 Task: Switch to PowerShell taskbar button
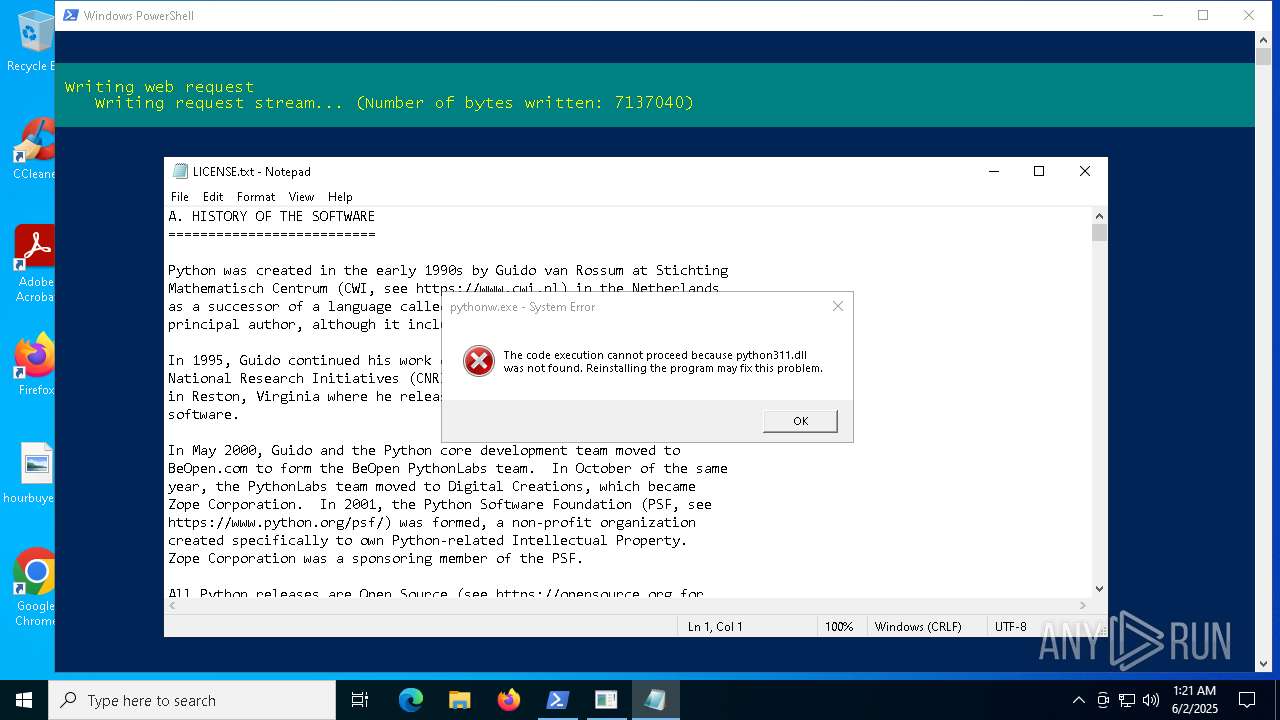pos(558,700)
